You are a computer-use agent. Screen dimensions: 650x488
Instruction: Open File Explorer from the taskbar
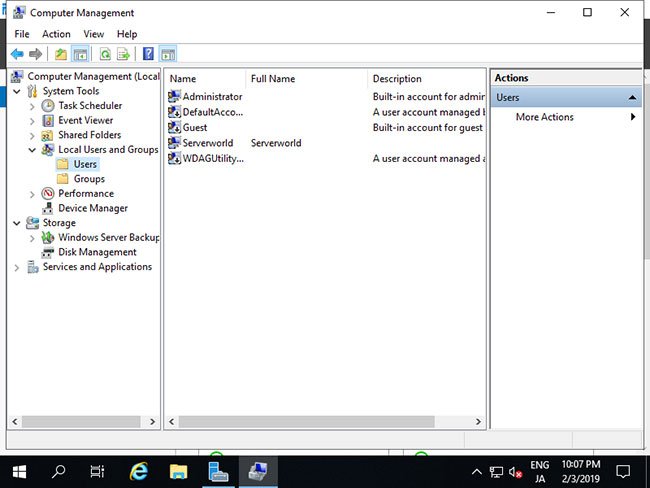(x=178, y=471)
